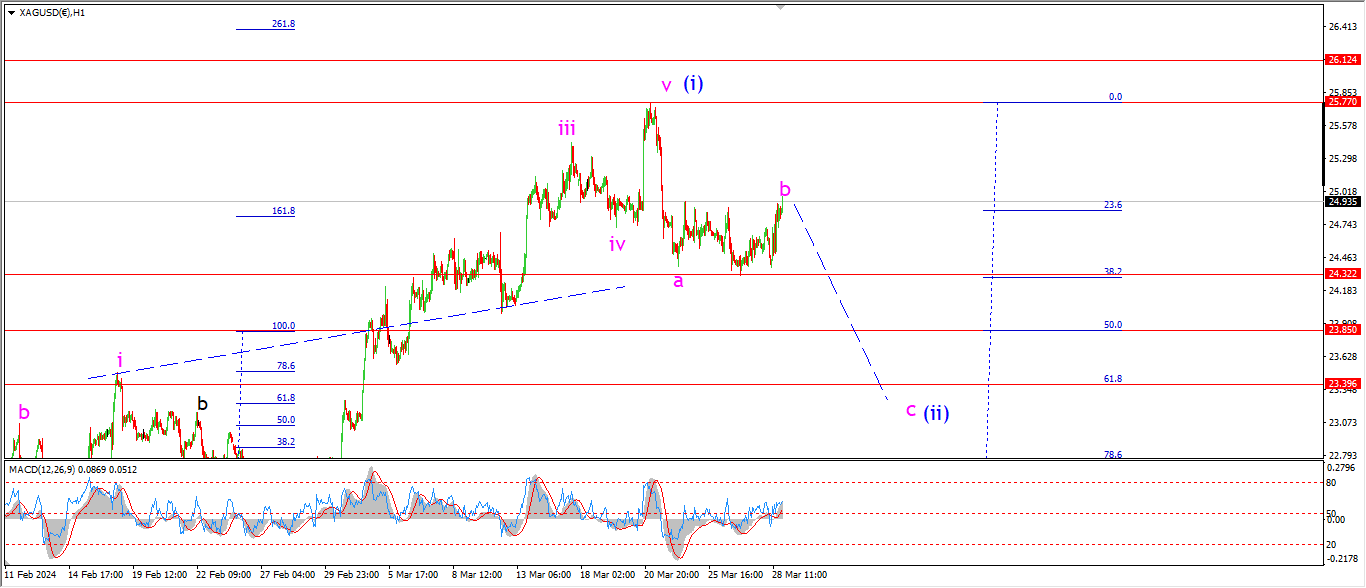Select the black b wave label
Image resolution: width=1366 pixels, height=588 pixels.
click(x=202, y=403)
